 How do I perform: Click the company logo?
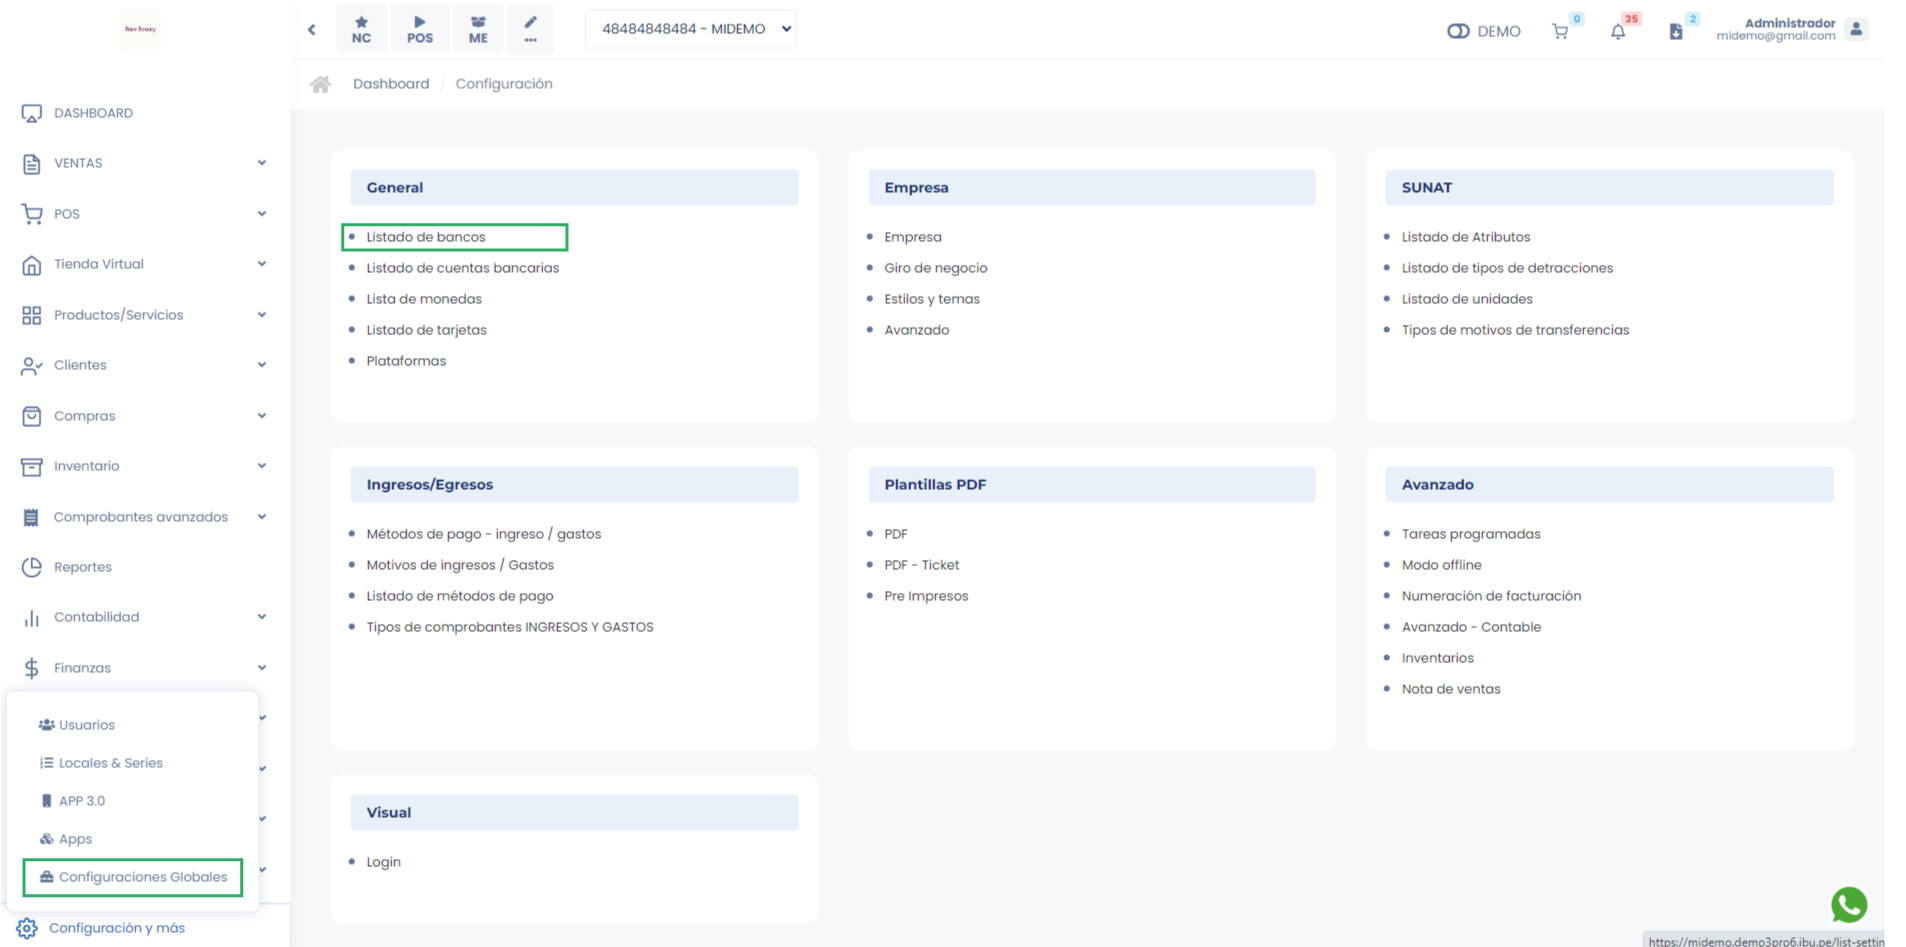[x=140, y=29]
